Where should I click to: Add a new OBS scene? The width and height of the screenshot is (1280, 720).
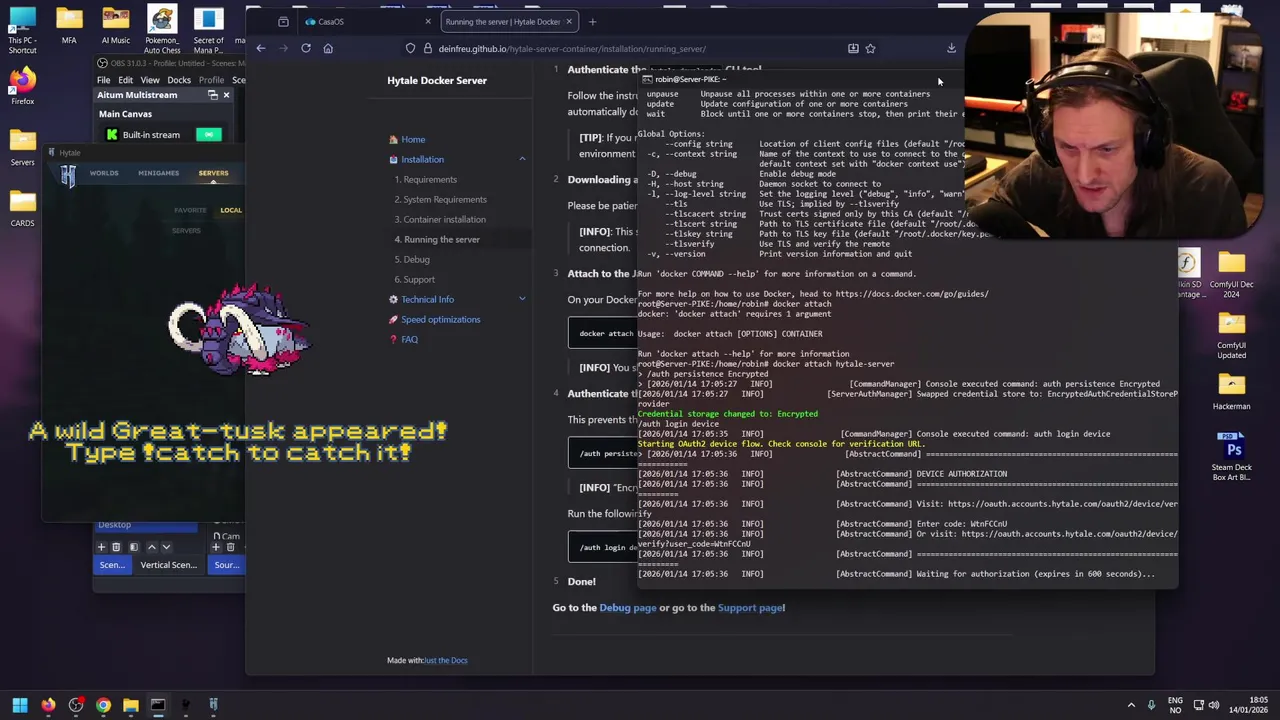coord(101,547)
